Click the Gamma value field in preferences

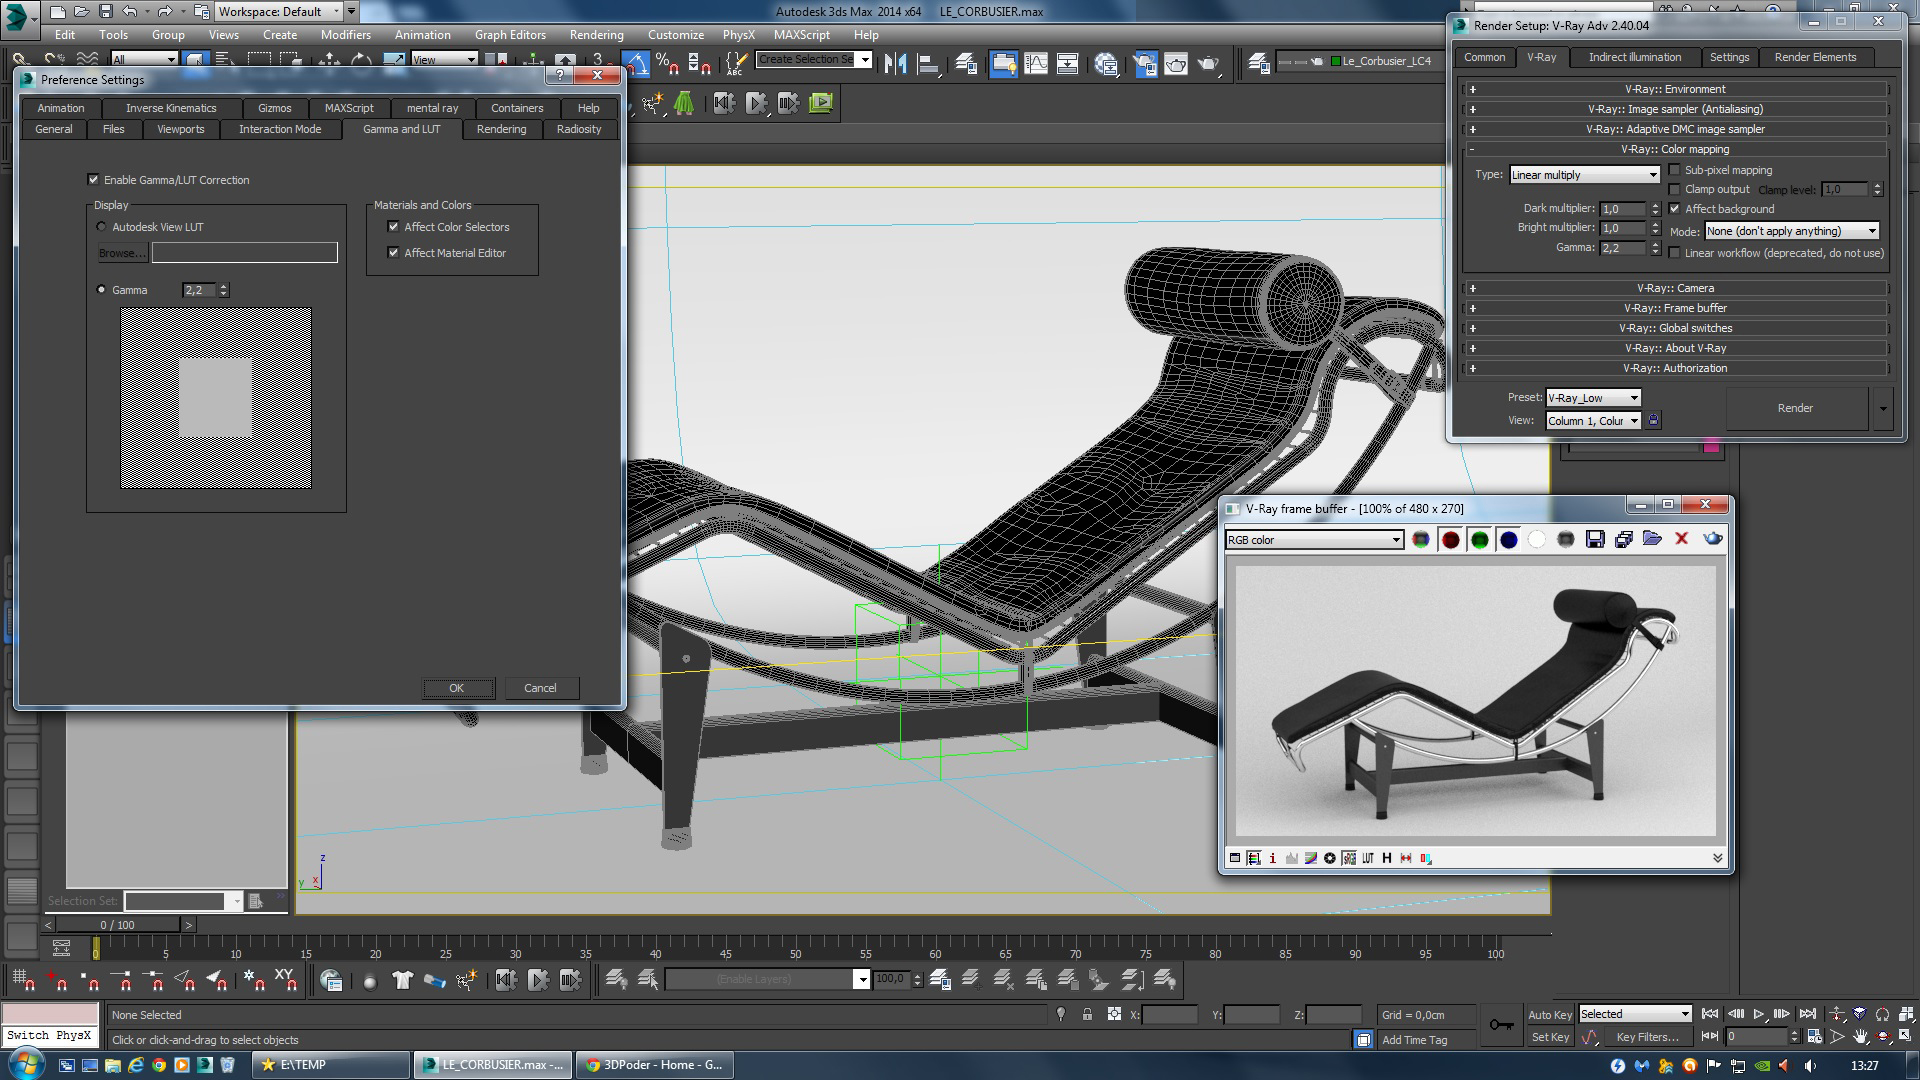pyautogui.click(x=199, y=290)
